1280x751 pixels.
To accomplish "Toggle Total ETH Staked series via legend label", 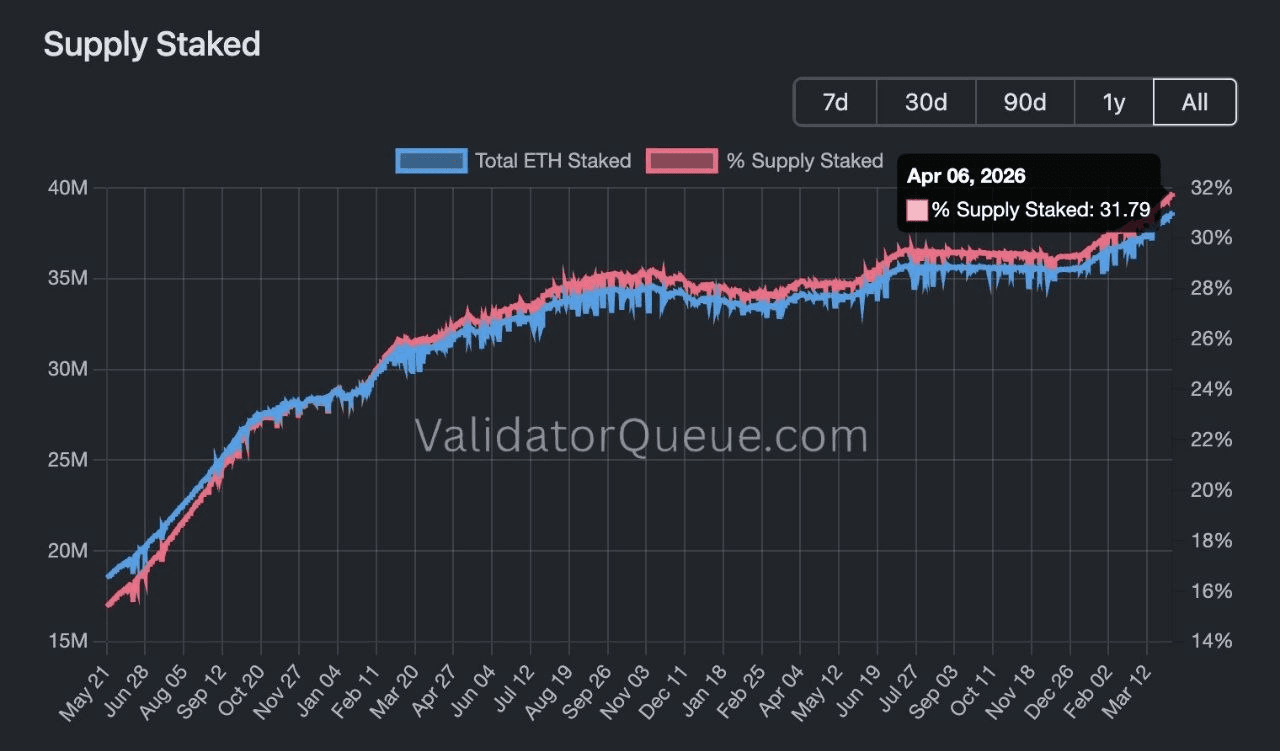I will tap(552, 160).
